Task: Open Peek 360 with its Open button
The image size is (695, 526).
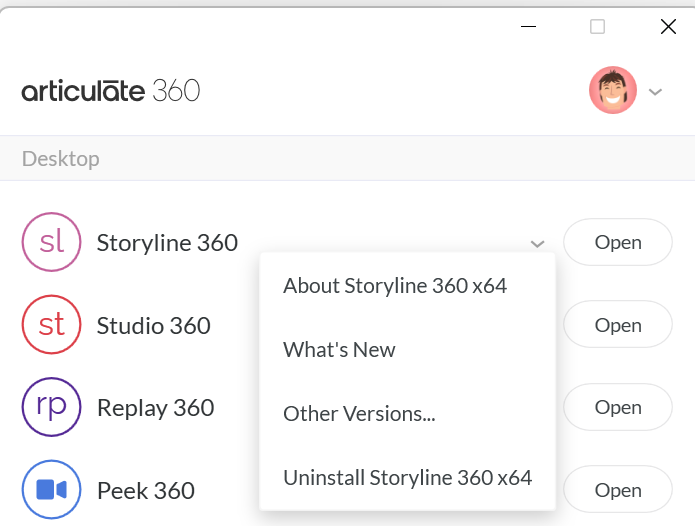Action: (x=618, y=489)
